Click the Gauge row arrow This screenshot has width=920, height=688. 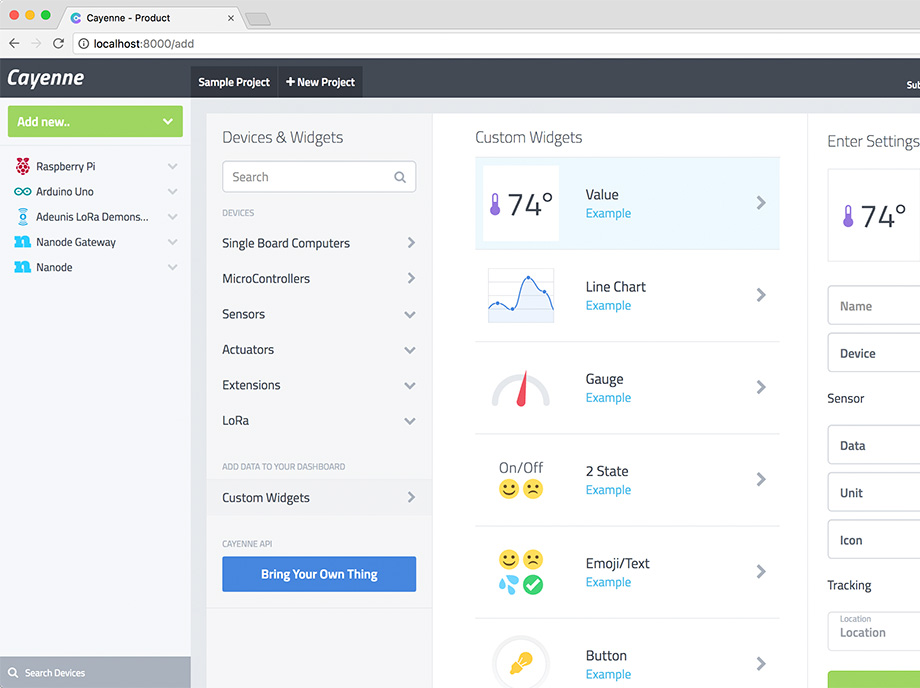(760, 387)
